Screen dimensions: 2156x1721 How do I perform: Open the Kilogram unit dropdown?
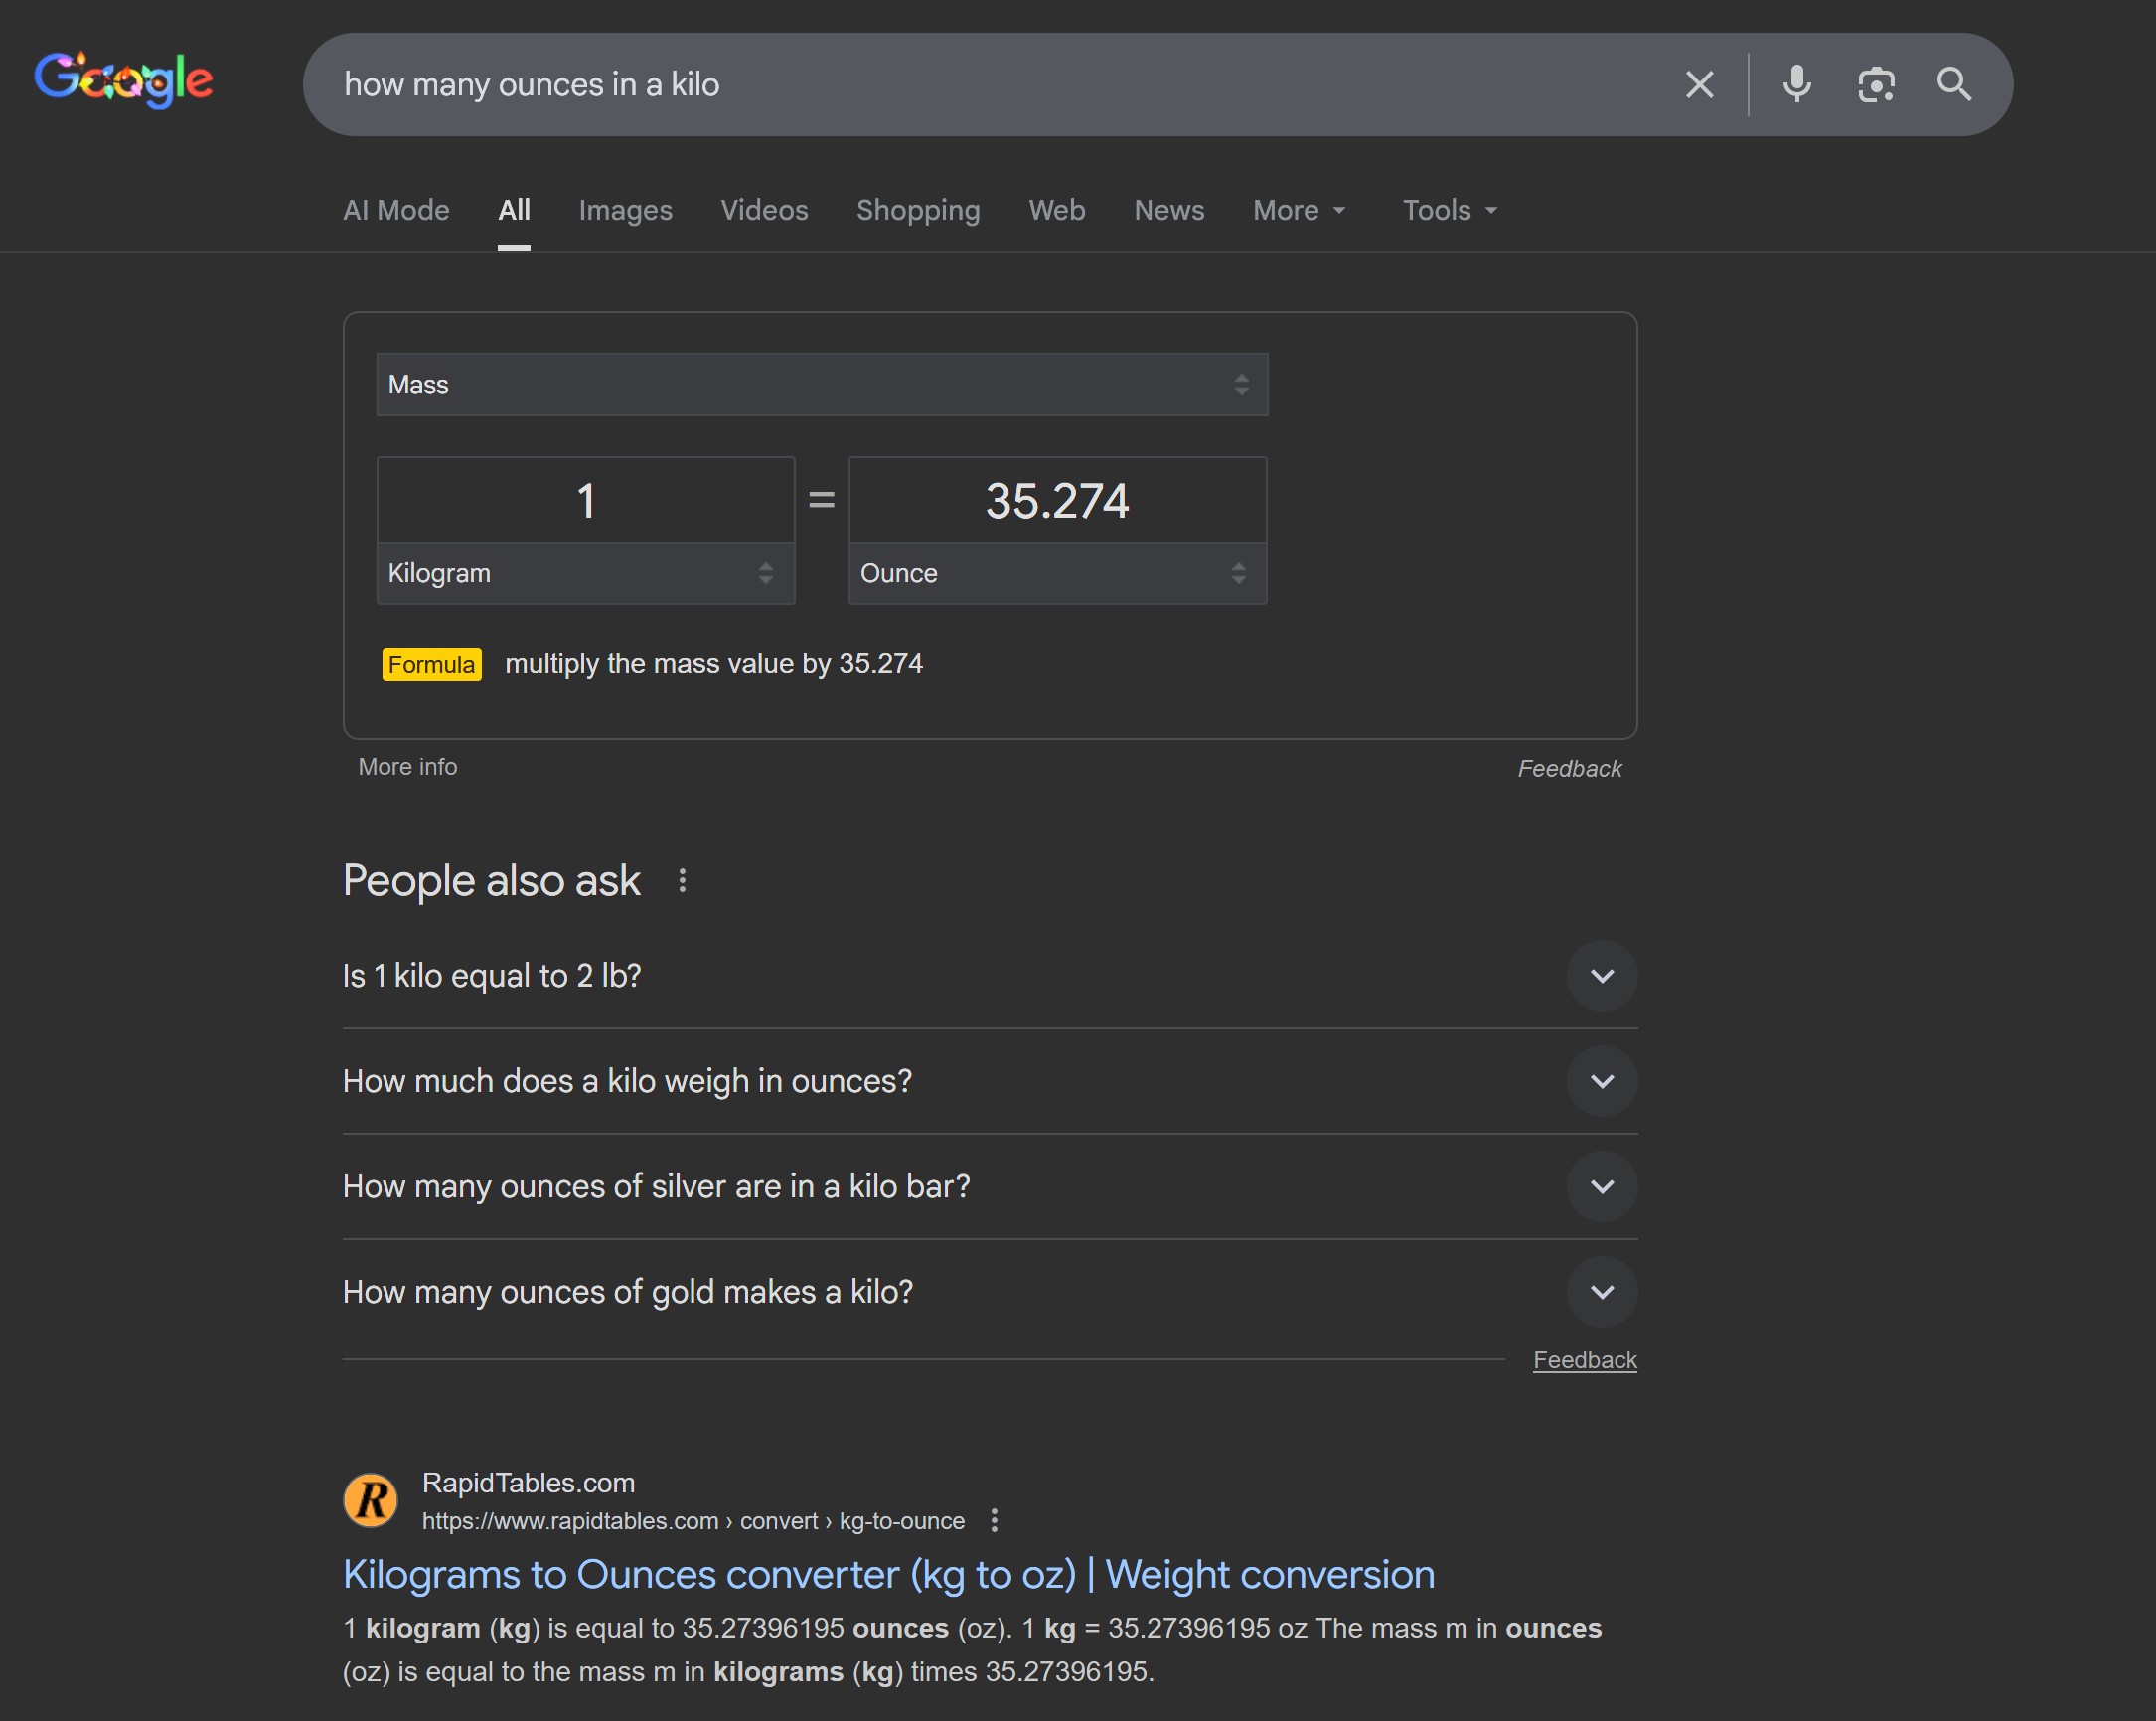pyautogui.click(x=585, y=574)
